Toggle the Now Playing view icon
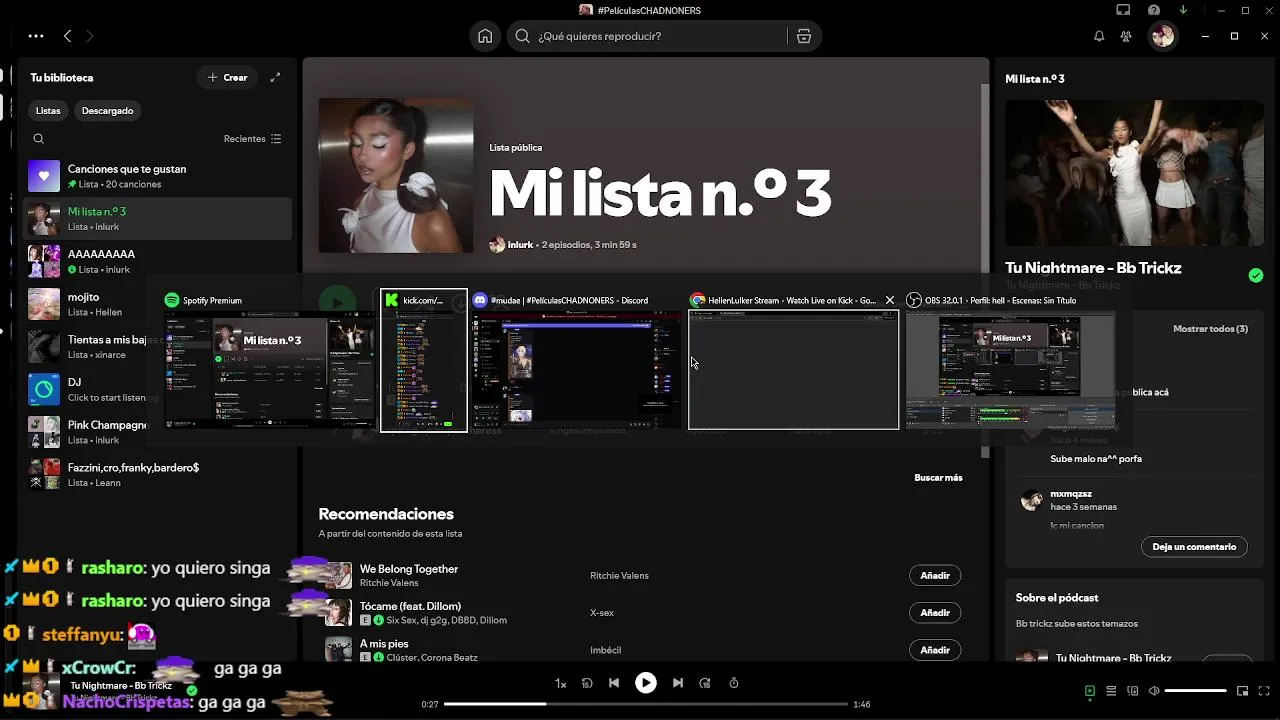 (x=1090, y=691)
